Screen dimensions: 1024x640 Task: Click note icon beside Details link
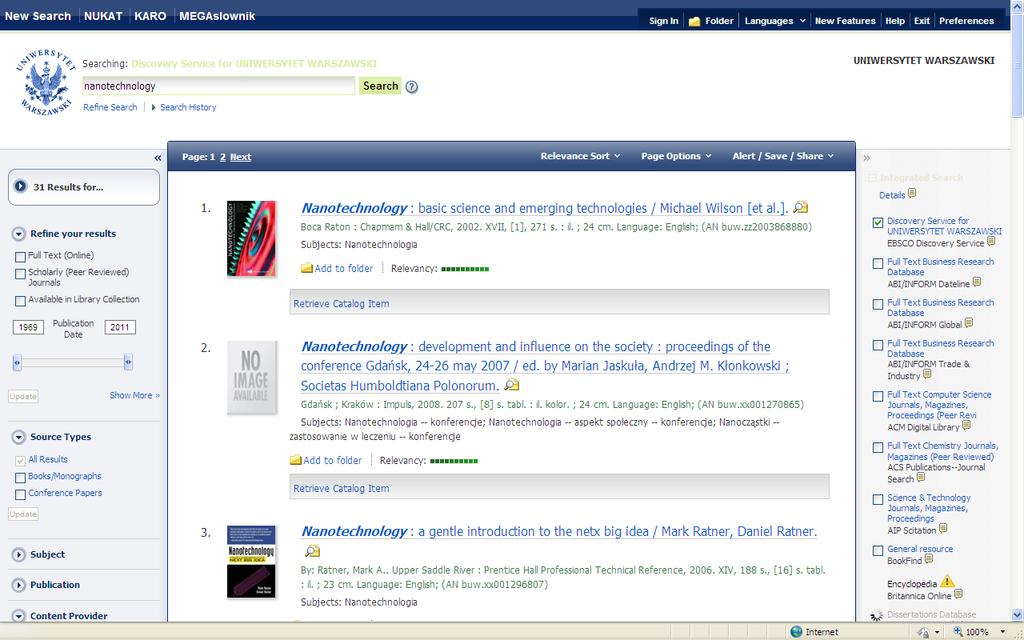tap(912, 193)
